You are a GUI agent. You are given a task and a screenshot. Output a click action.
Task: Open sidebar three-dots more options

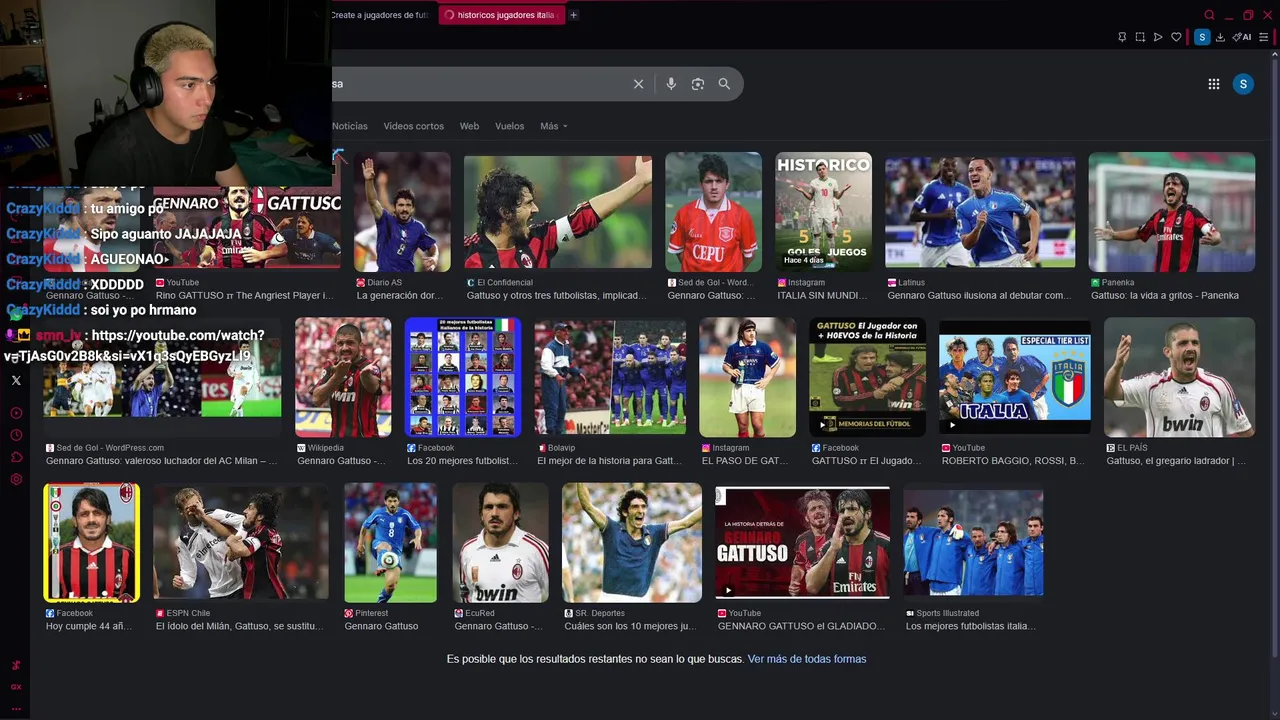[x=16, y=708]
